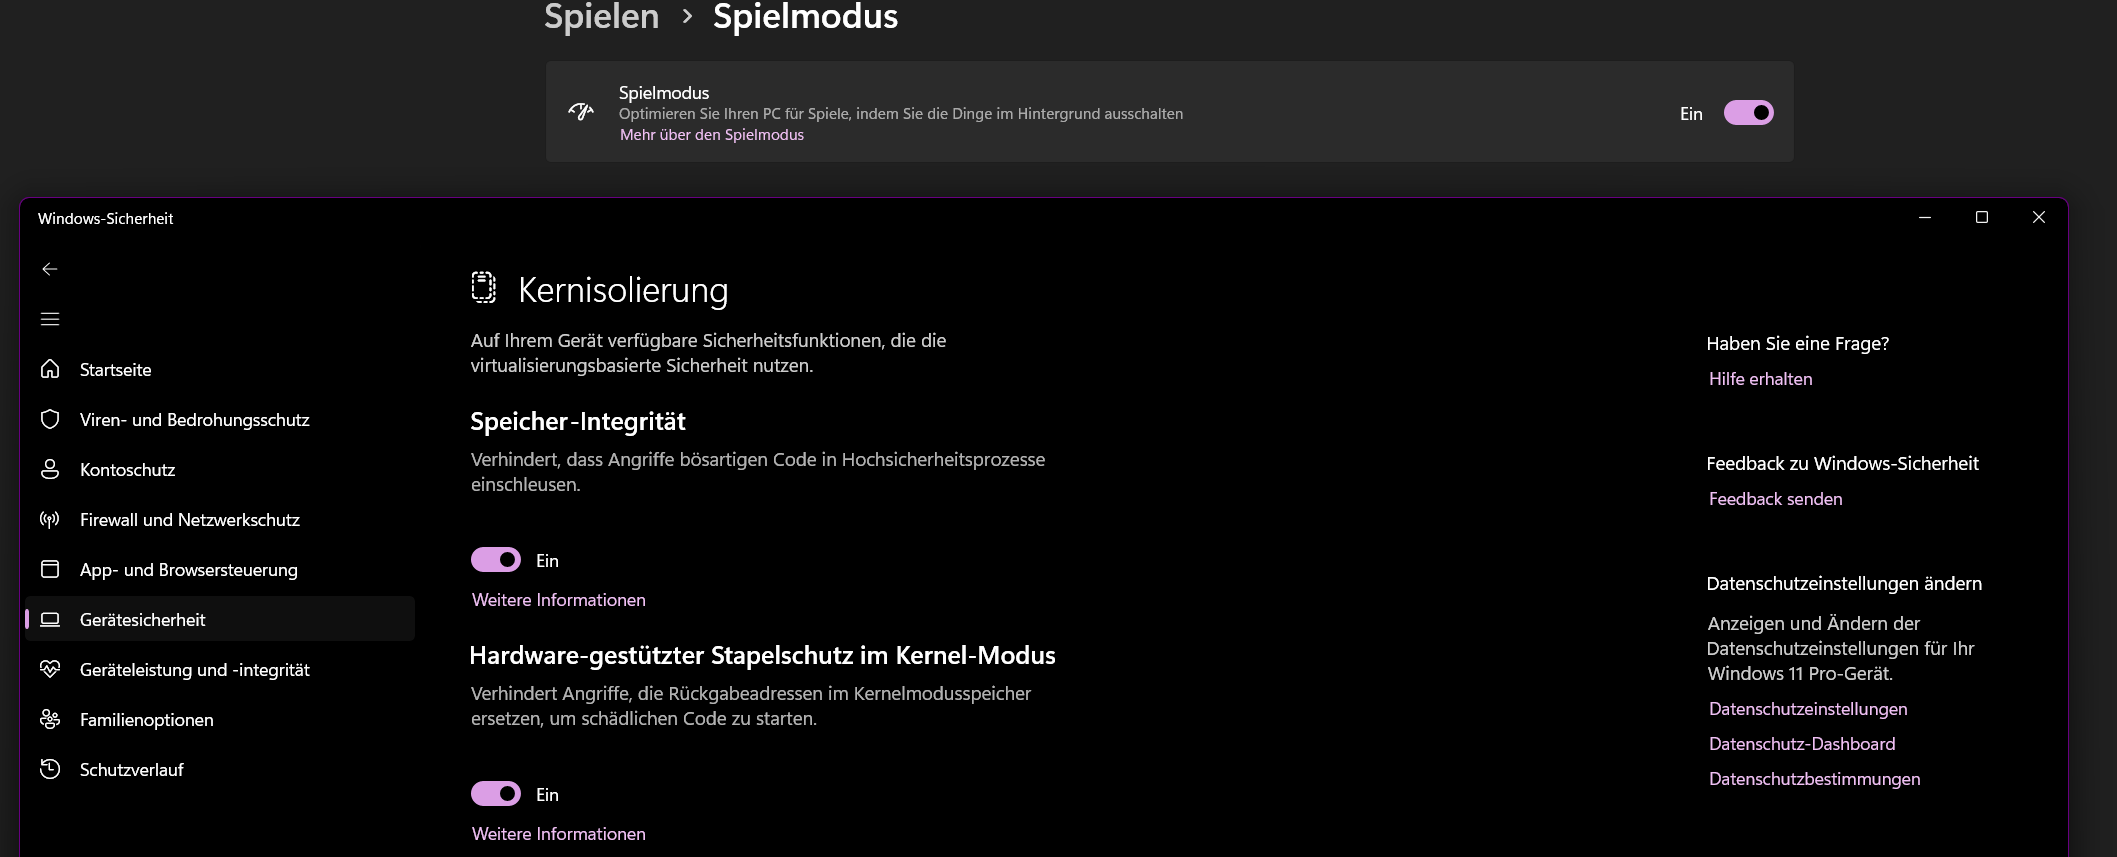Image resolution: width=2117 pixels, height=857 pixels.
Task: Open the Datenschutz-Dashboard link
Action: pos(1802,744)
